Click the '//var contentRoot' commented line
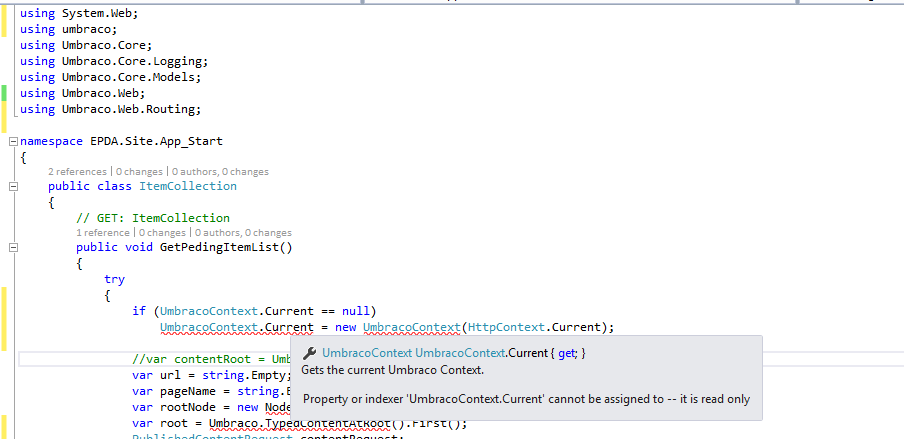This screenshot has width=904, height=439. click(211, 359)
